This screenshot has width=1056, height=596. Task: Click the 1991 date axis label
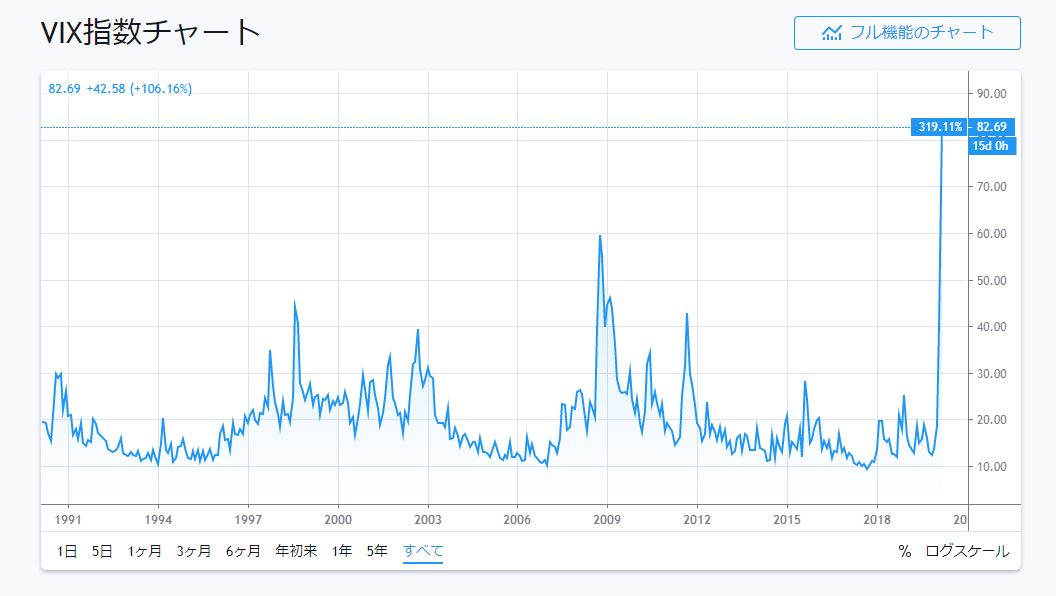tap(68, 519)
